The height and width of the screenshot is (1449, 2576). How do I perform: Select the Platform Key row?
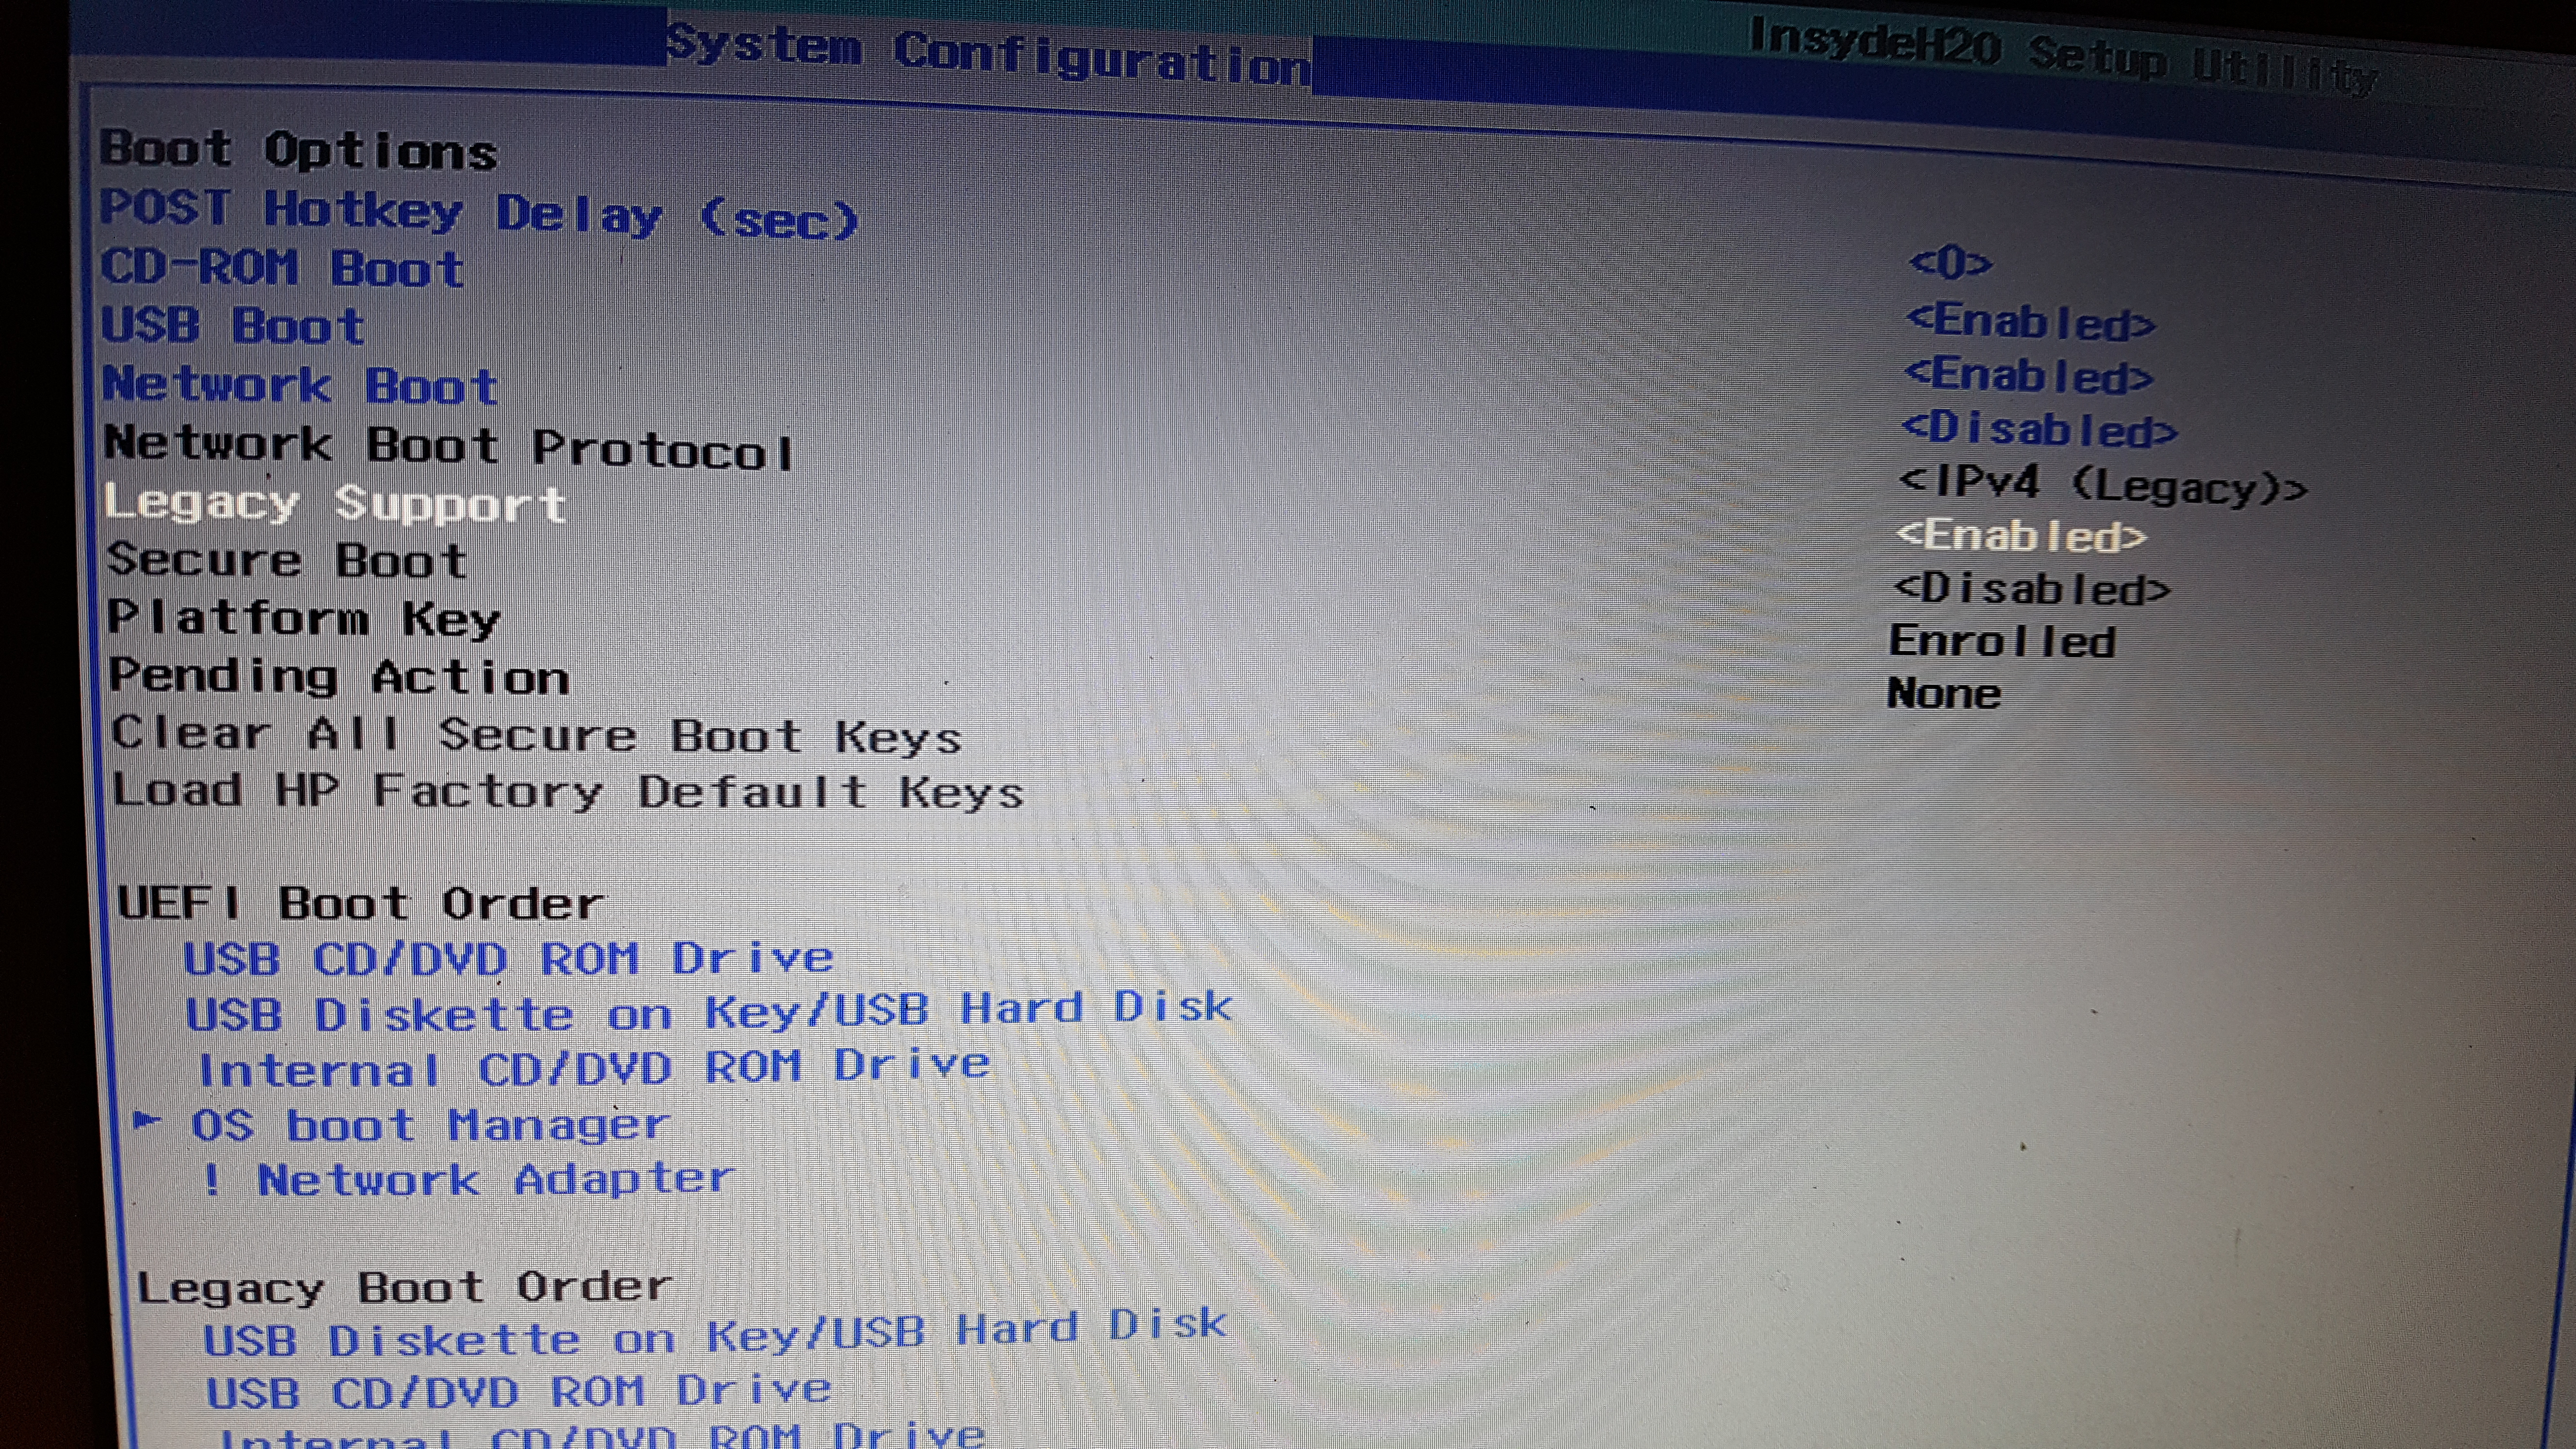tap(304, 618)
